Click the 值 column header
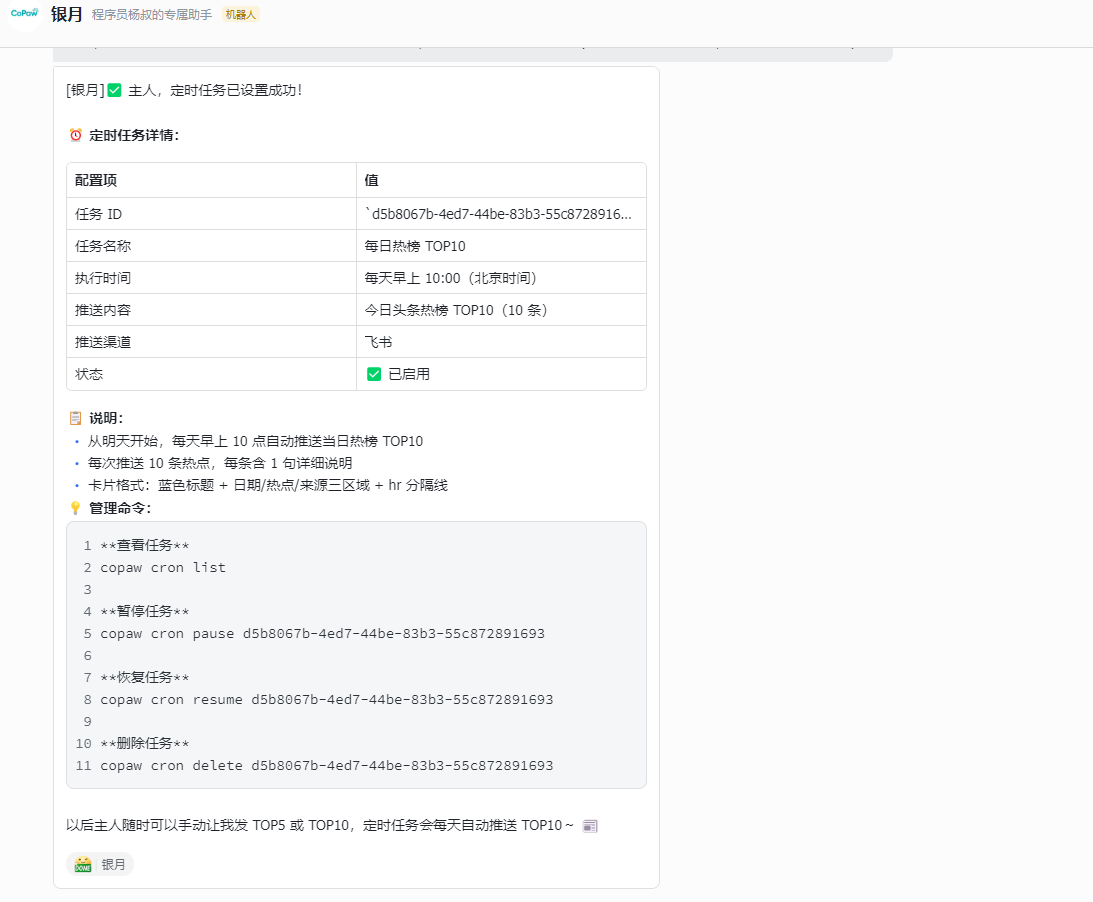Image resolution: width=1093 pixels, height=902 pixels. [x=501, y=181]
